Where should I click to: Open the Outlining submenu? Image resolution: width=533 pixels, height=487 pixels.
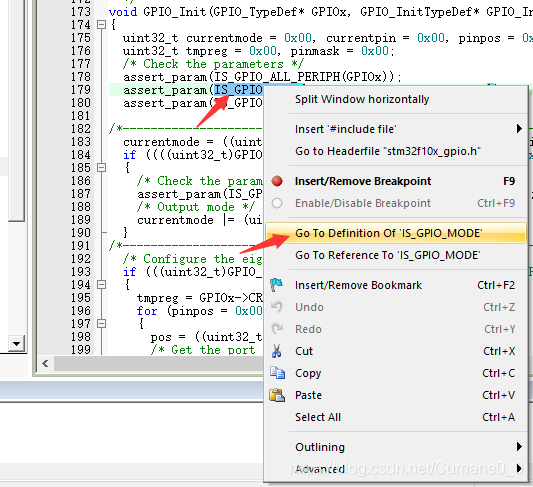tap(396, 447)
